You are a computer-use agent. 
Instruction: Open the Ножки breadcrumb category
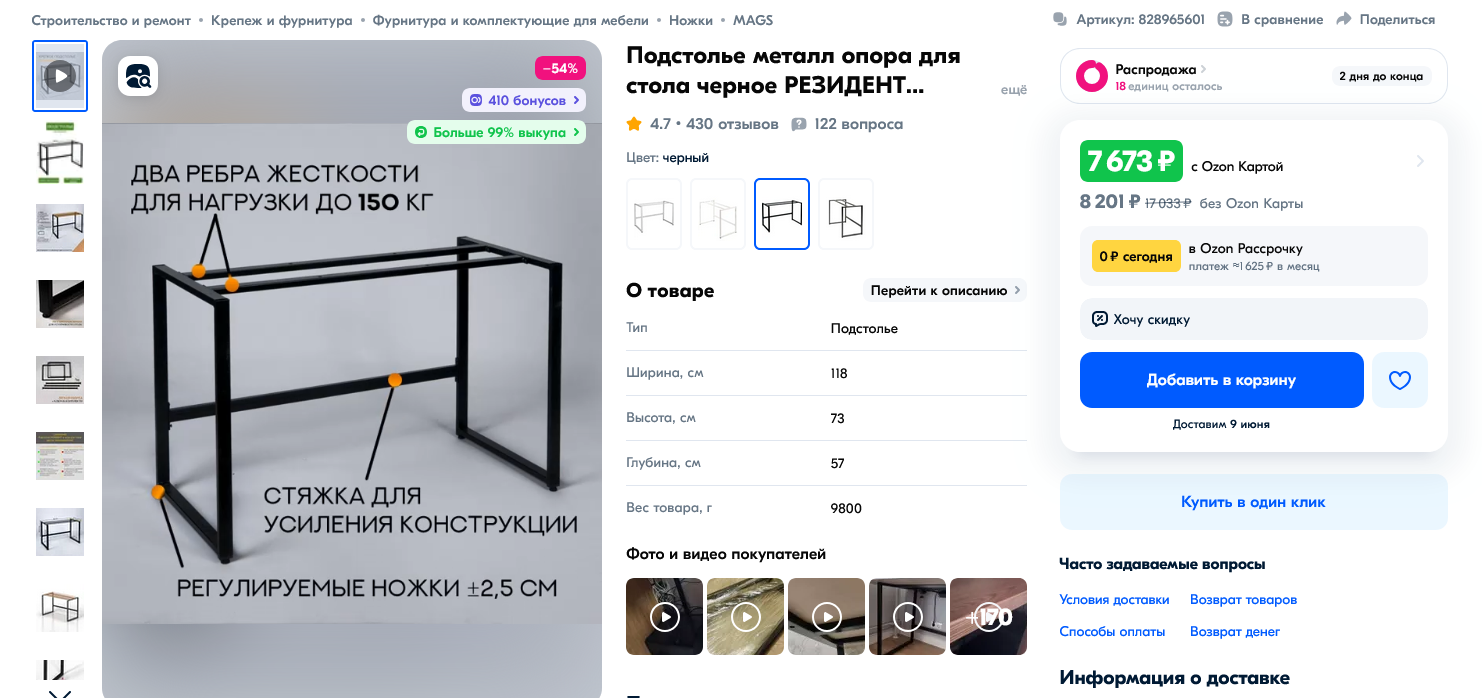click(691, 20)
